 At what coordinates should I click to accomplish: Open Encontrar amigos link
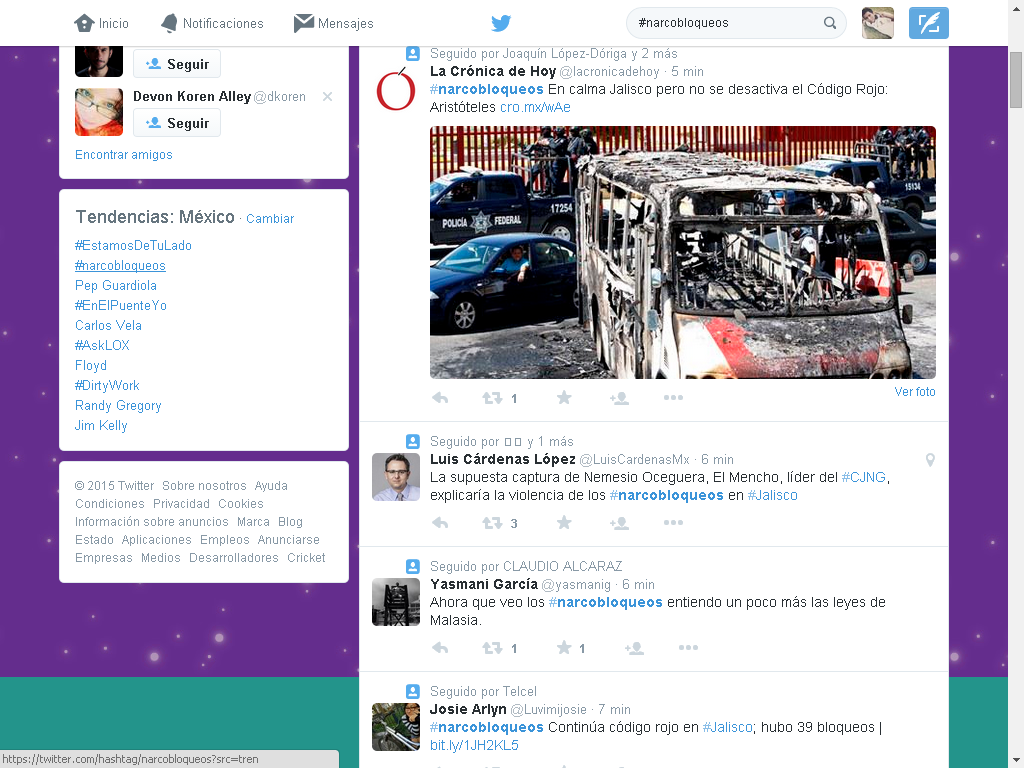(123, 155)
